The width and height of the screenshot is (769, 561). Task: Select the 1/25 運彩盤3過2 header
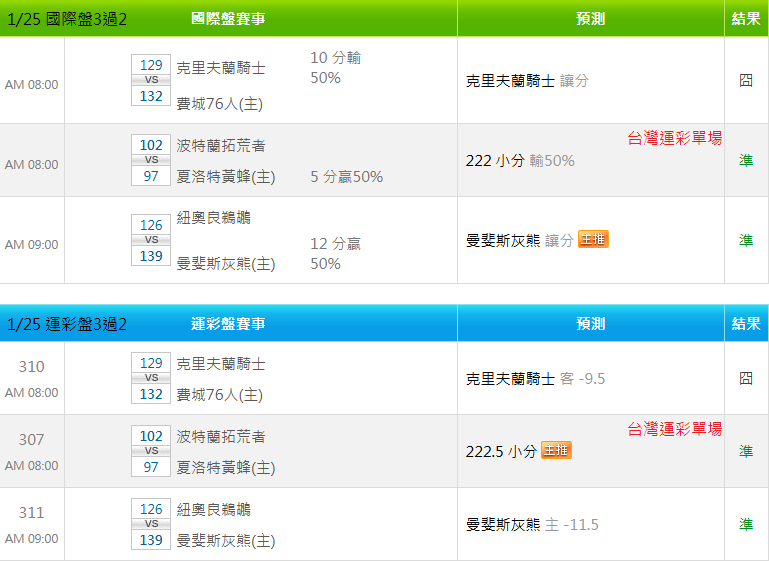tap(67, 324)
